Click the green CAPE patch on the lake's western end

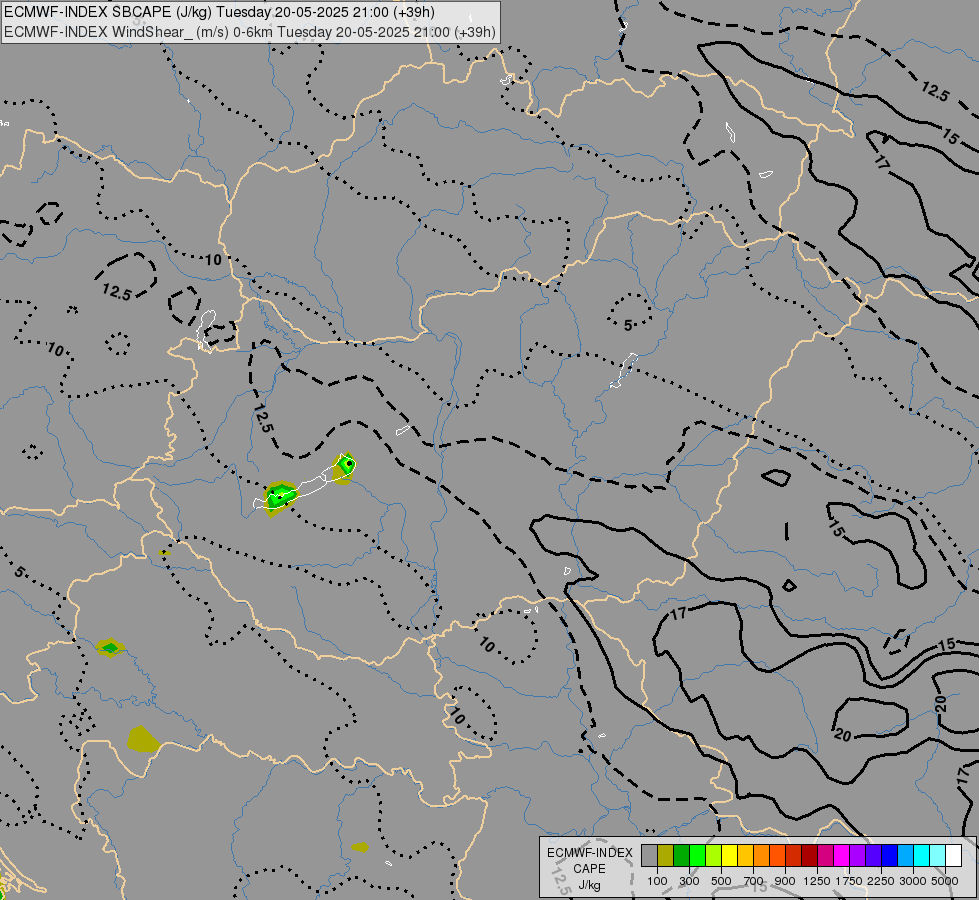278,497
